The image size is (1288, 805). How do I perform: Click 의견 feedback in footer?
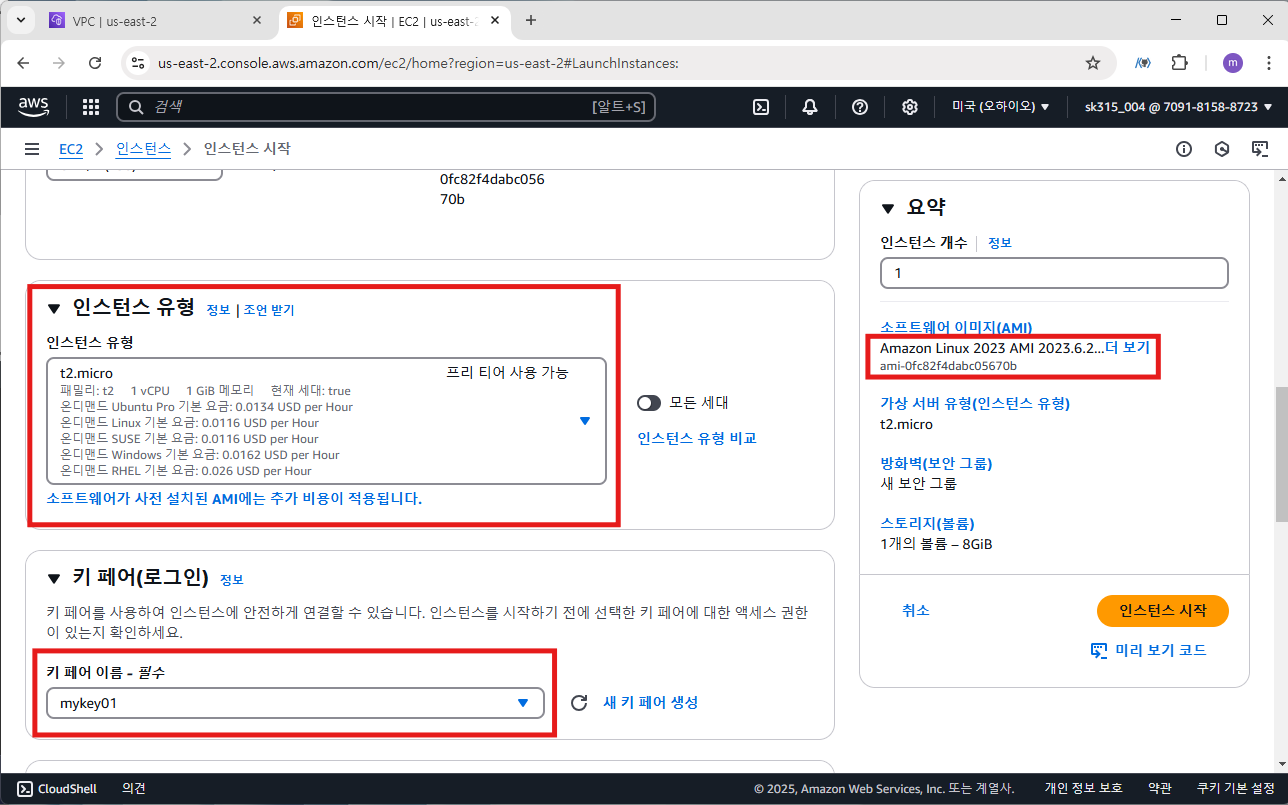tap(134, 789)
